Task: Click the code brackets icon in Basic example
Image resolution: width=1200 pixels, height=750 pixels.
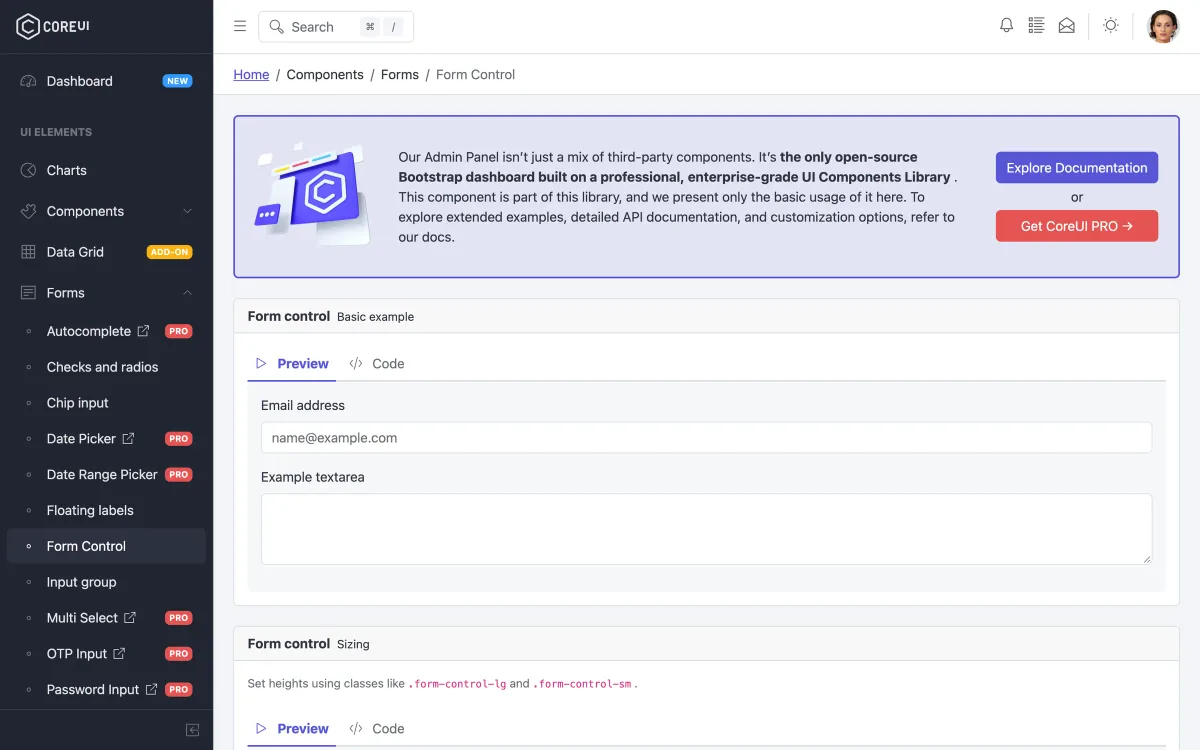Action: pos(356,363)
